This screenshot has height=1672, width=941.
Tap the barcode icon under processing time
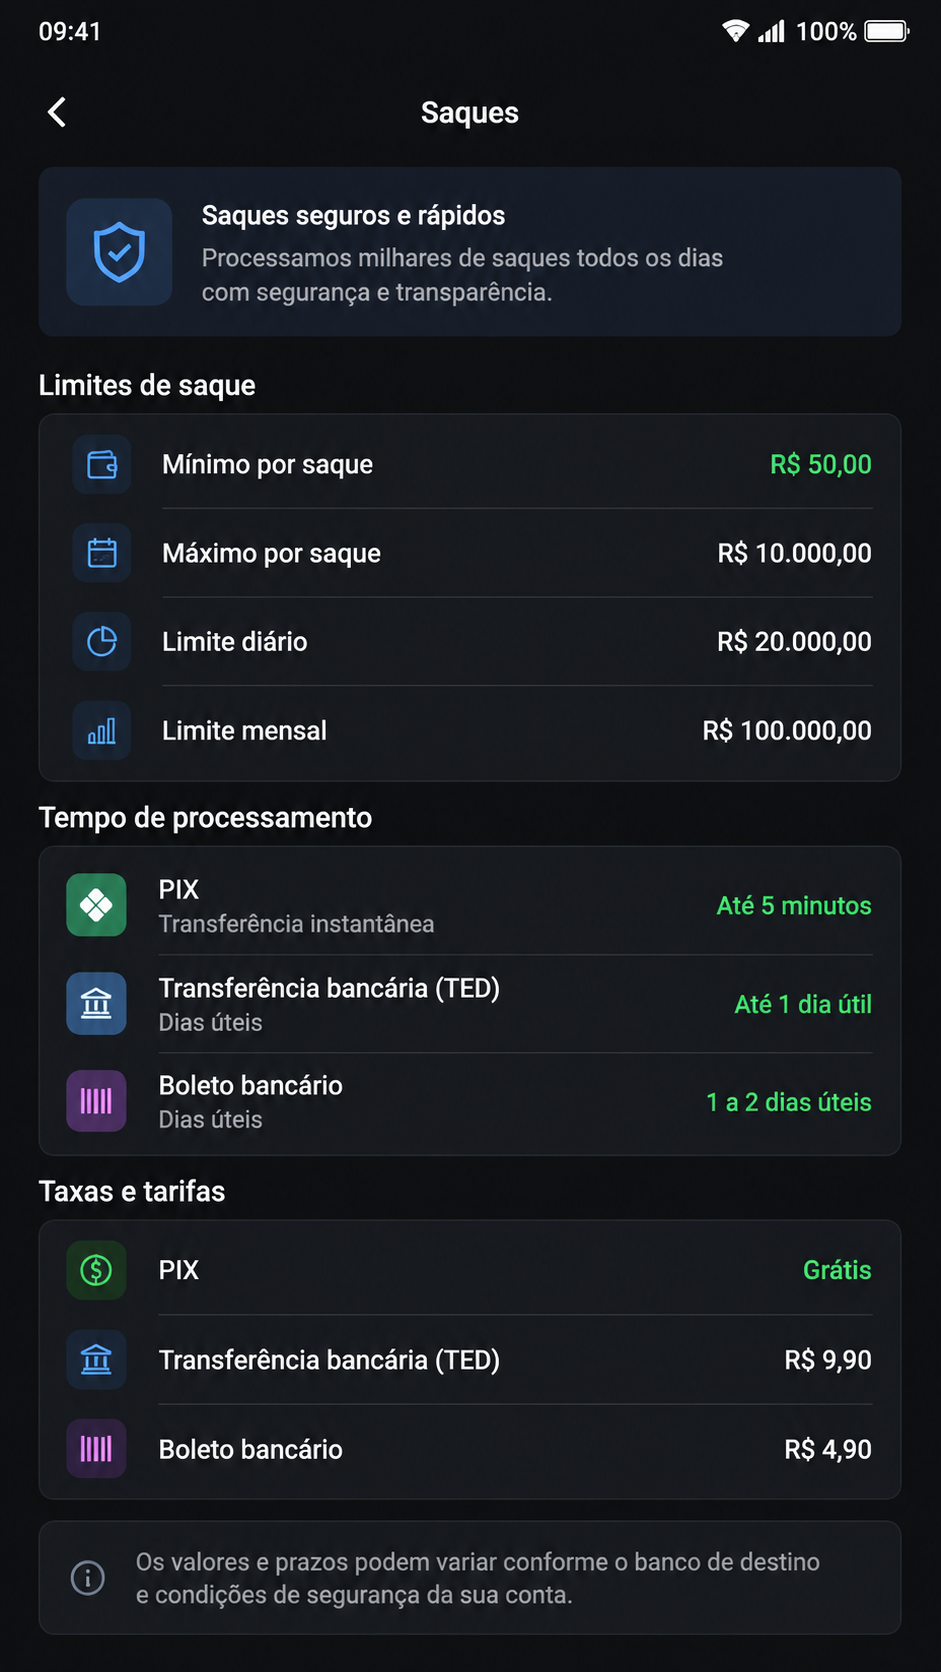(x=96, y=1101)
